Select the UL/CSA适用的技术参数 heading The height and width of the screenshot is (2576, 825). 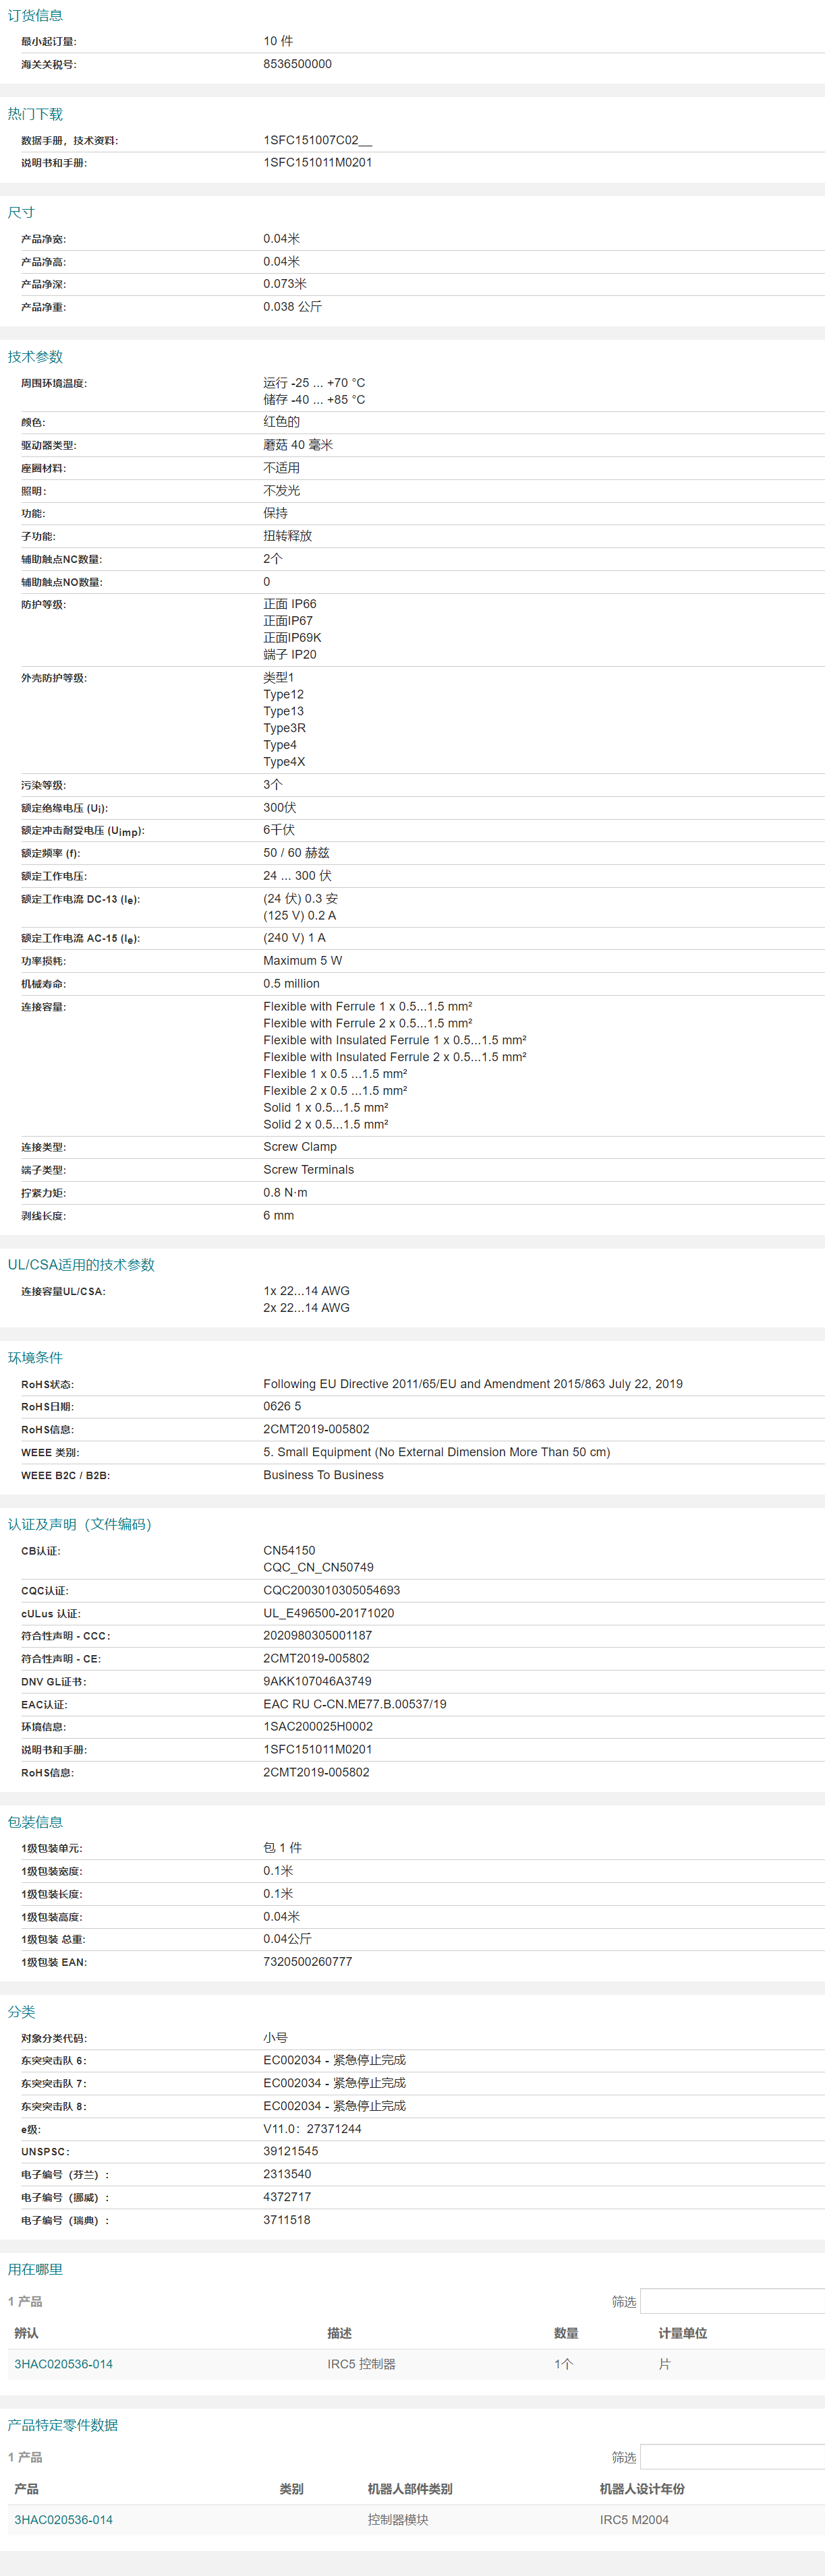tap(81, 1265)
